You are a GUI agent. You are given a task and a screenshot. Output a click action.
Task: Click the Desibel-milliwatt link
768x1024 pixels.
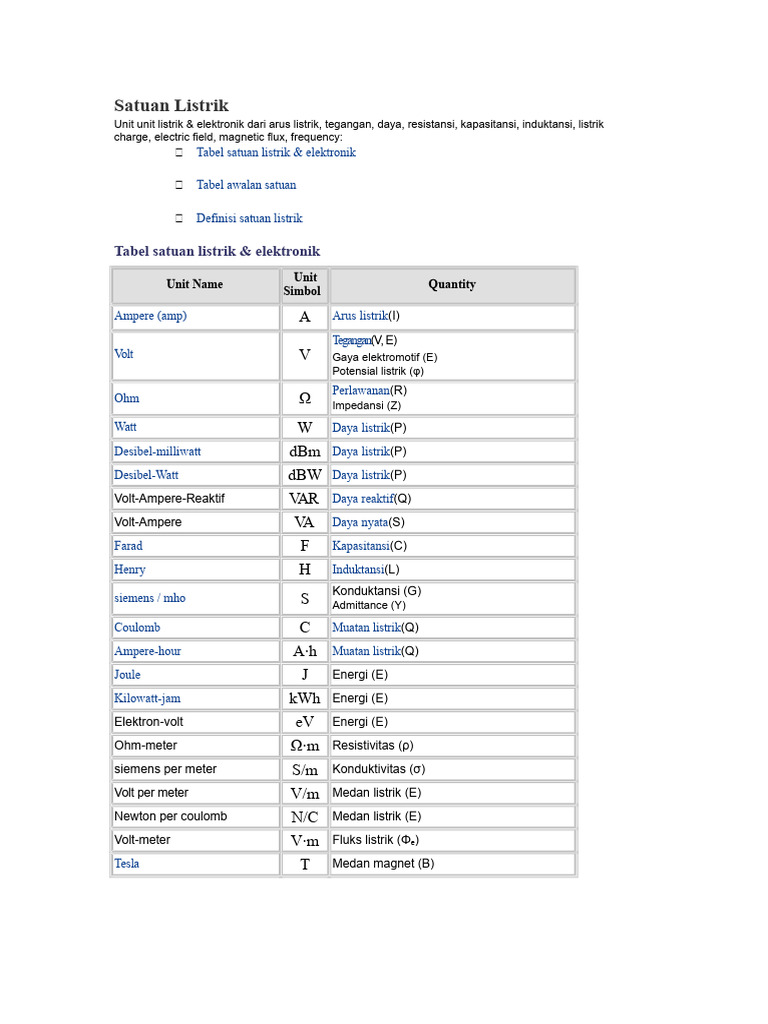[x=157, y=451]
